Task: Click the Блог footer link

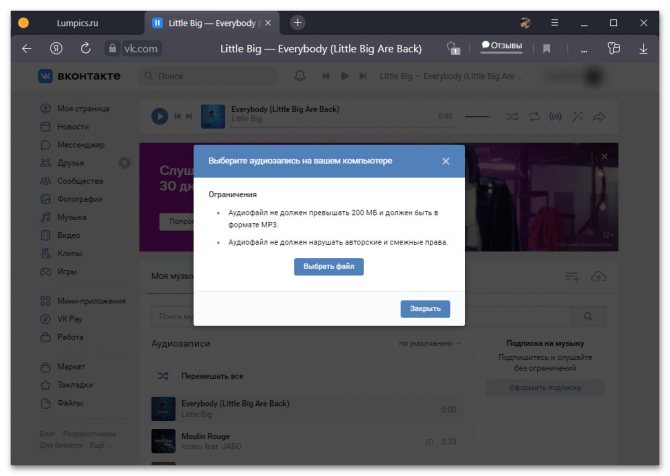Action: (x=47, y=434)
